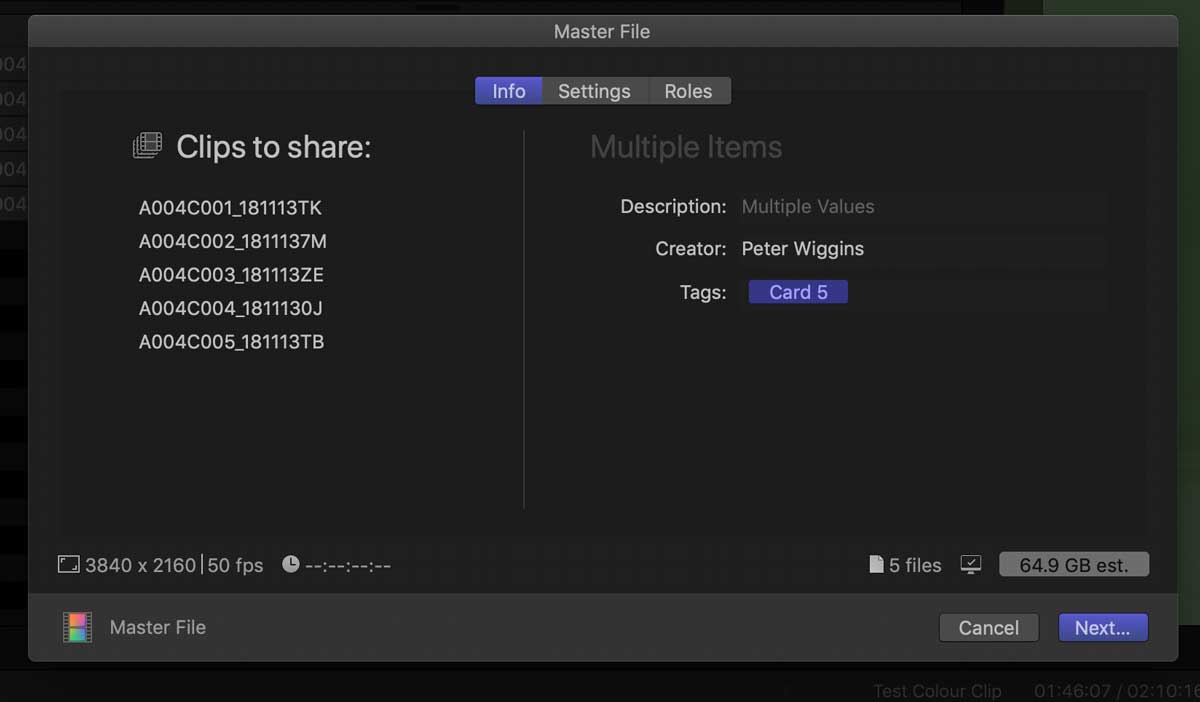Click the Clips to share: heading
Image resolution: width=1200 pixels, height=702 pixels.
pyautogui.click(x=274, y=147)
